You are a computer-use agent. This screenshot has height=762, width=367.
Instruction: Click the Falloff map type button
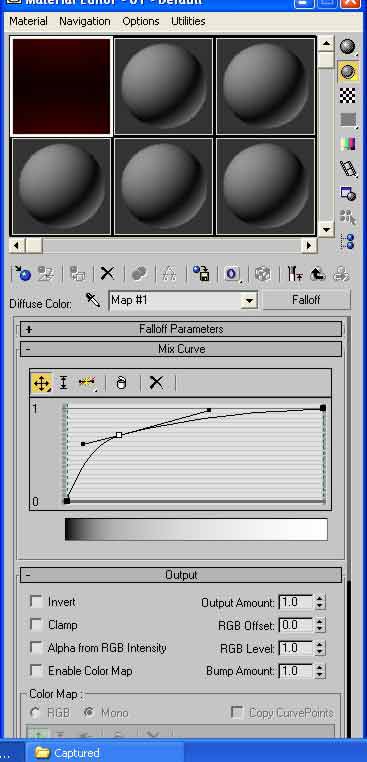[306, 300]
